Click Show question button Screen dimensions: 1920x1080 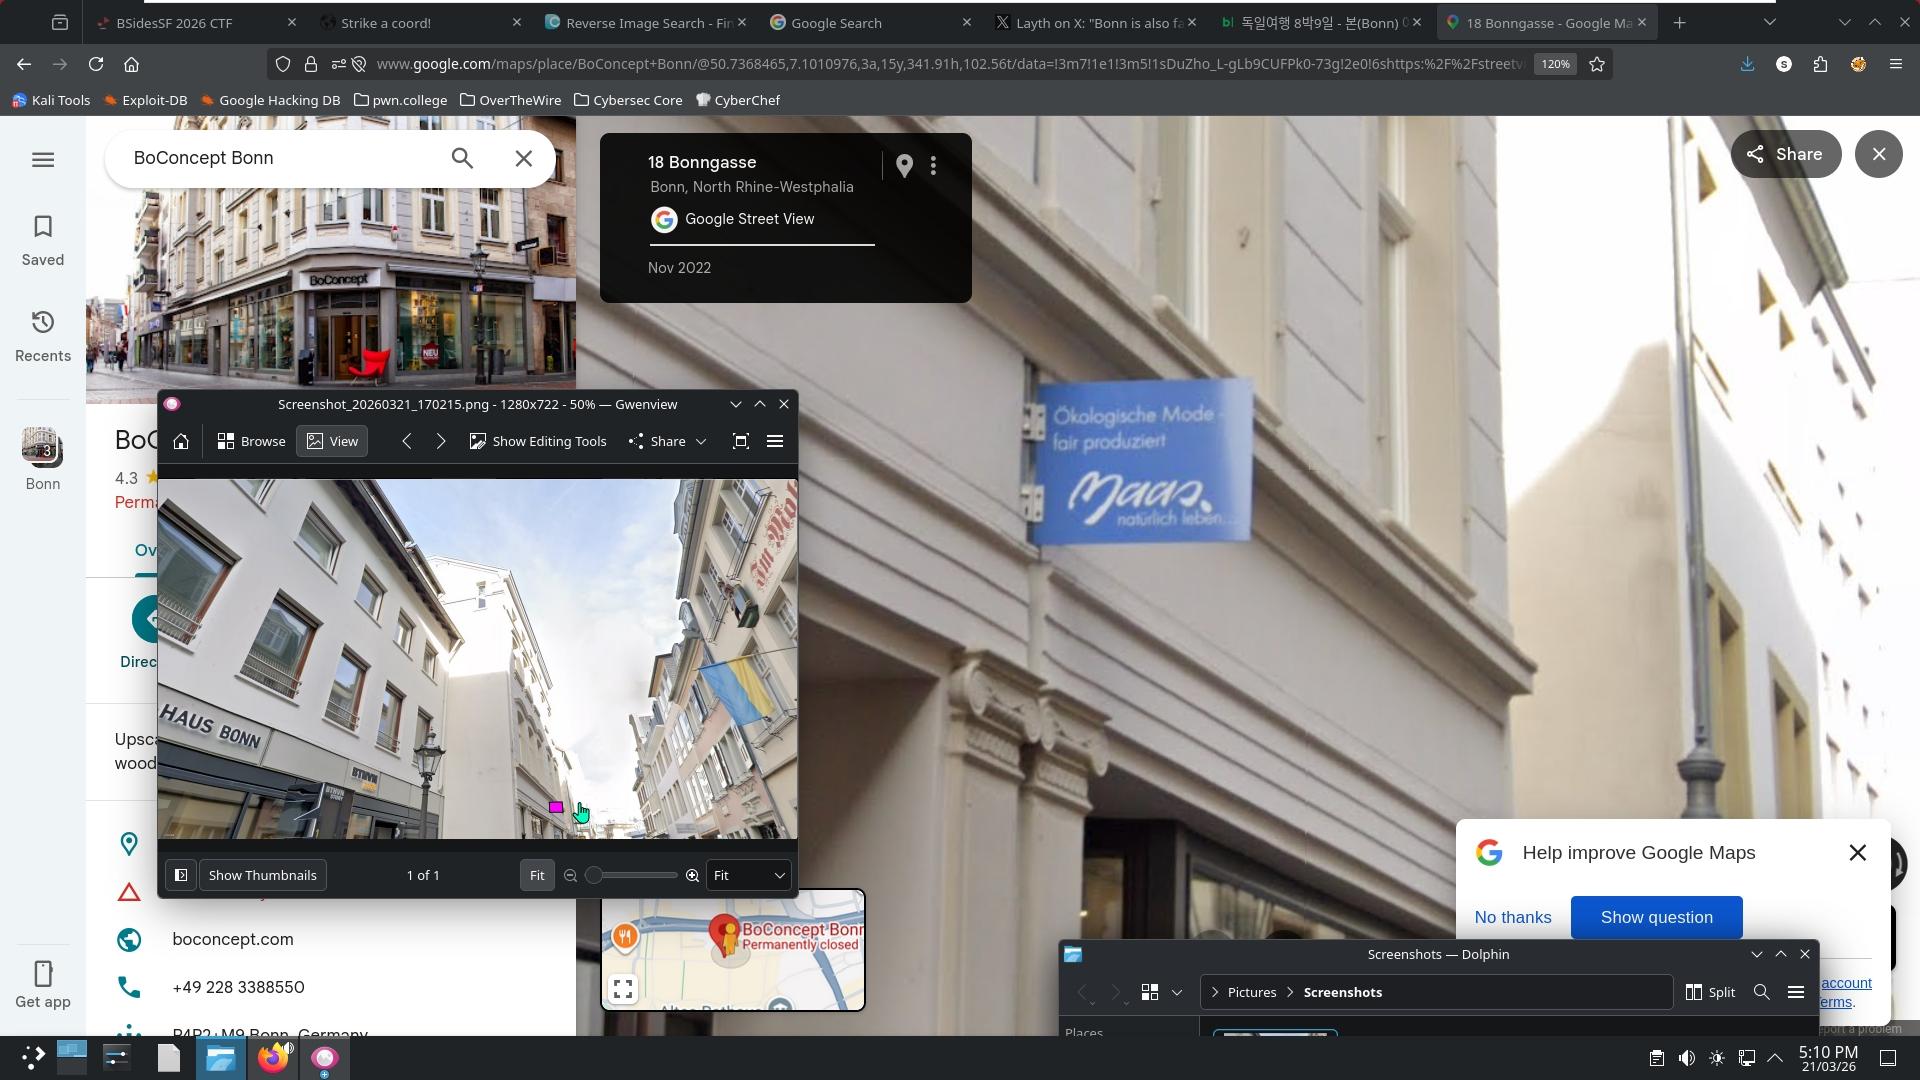pos(1656,917)
